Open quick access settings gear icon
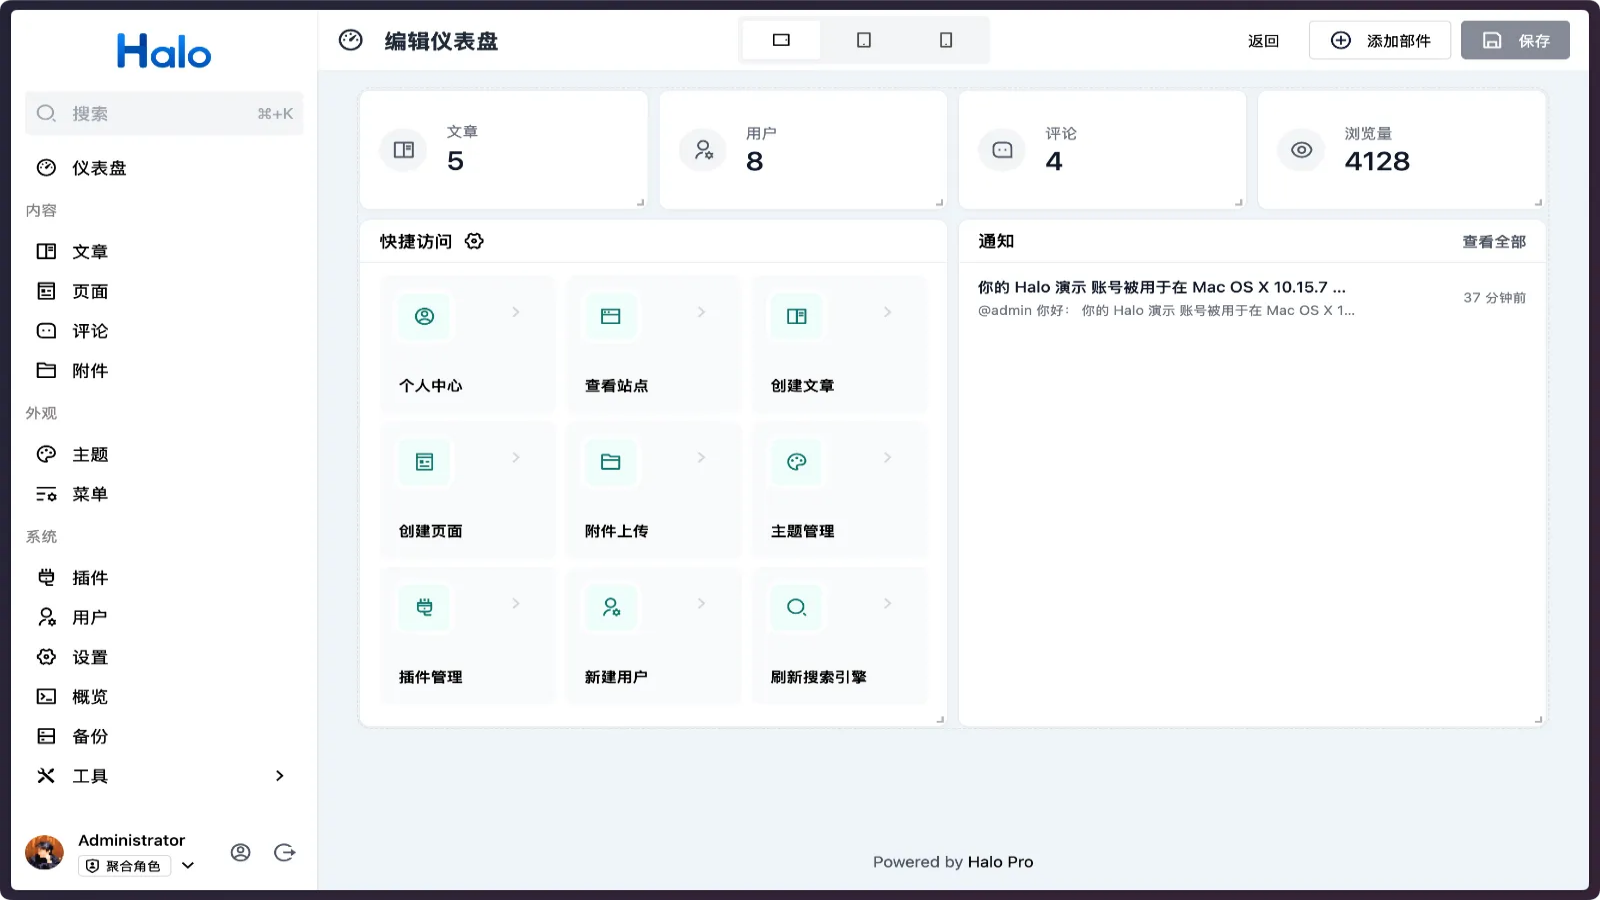 (474, 241)
